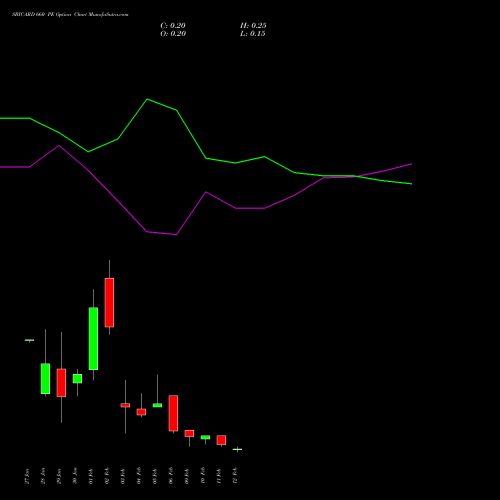Image resolution: width=500 pixels, height=500 pixels.
Task: Click the 03 Feb date label
Action: 123,476
